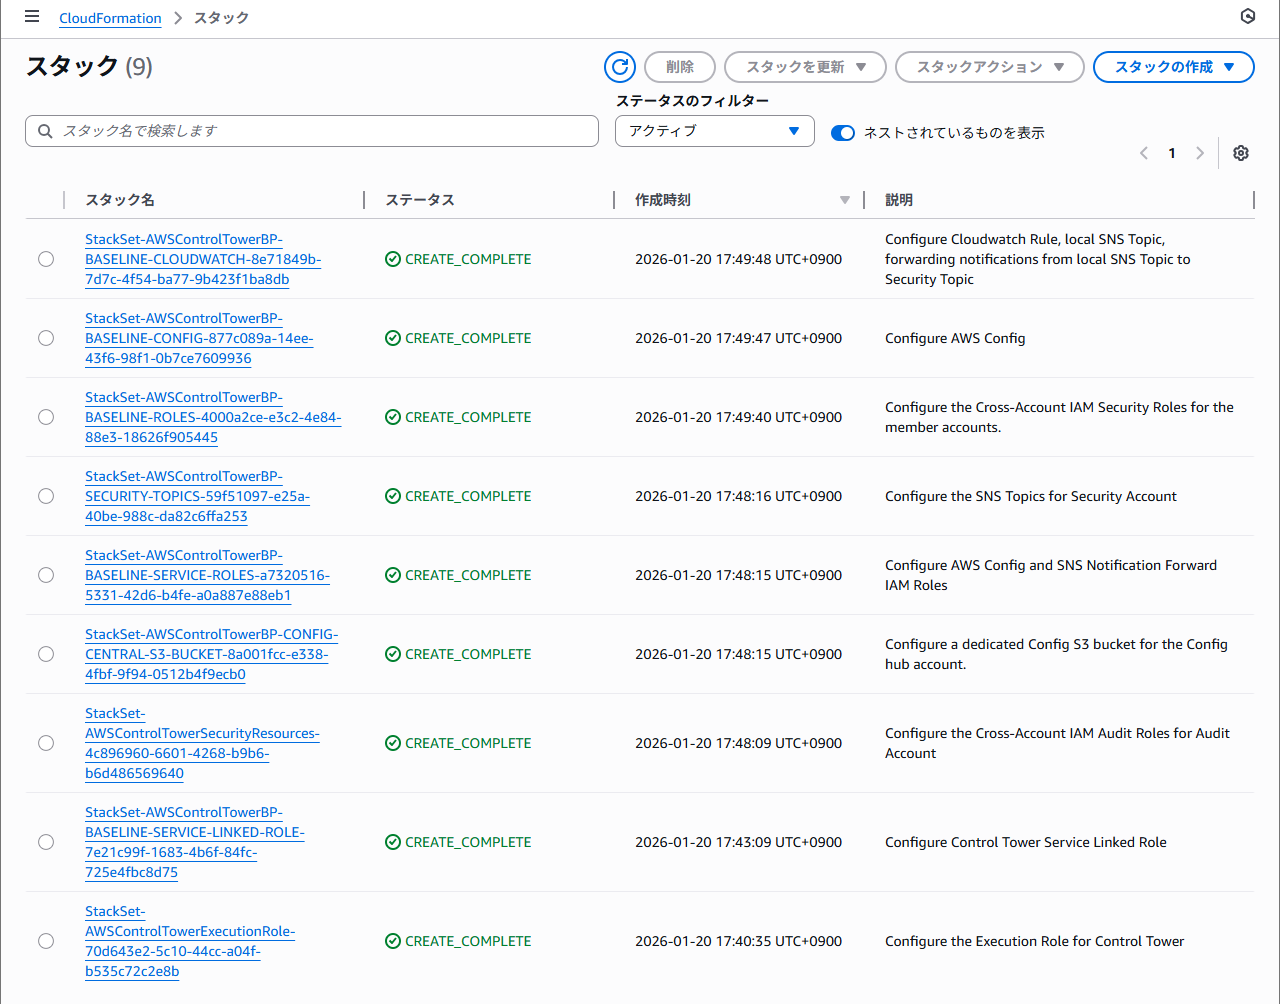The width and height of the screenshot is (1280, 1004).
Task: Select BASELINE-CLOUDWATCH stack radio button
Action: (46, 259)
